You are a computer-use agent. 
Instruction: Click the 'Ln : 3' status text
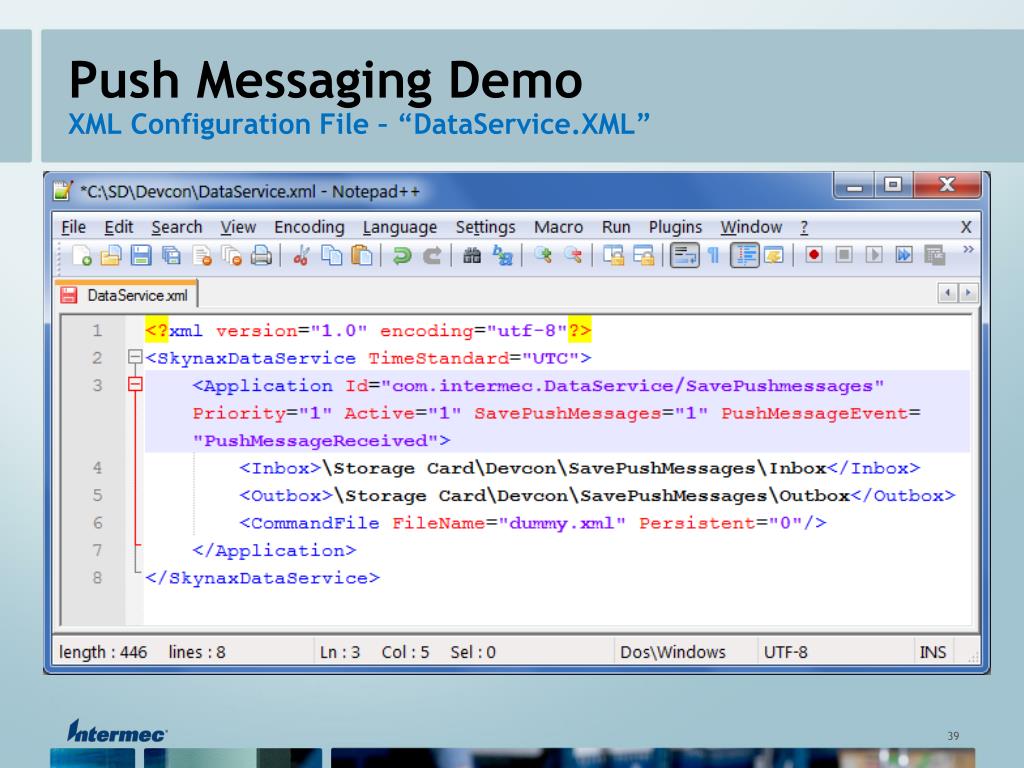click(x=340, y=652)
